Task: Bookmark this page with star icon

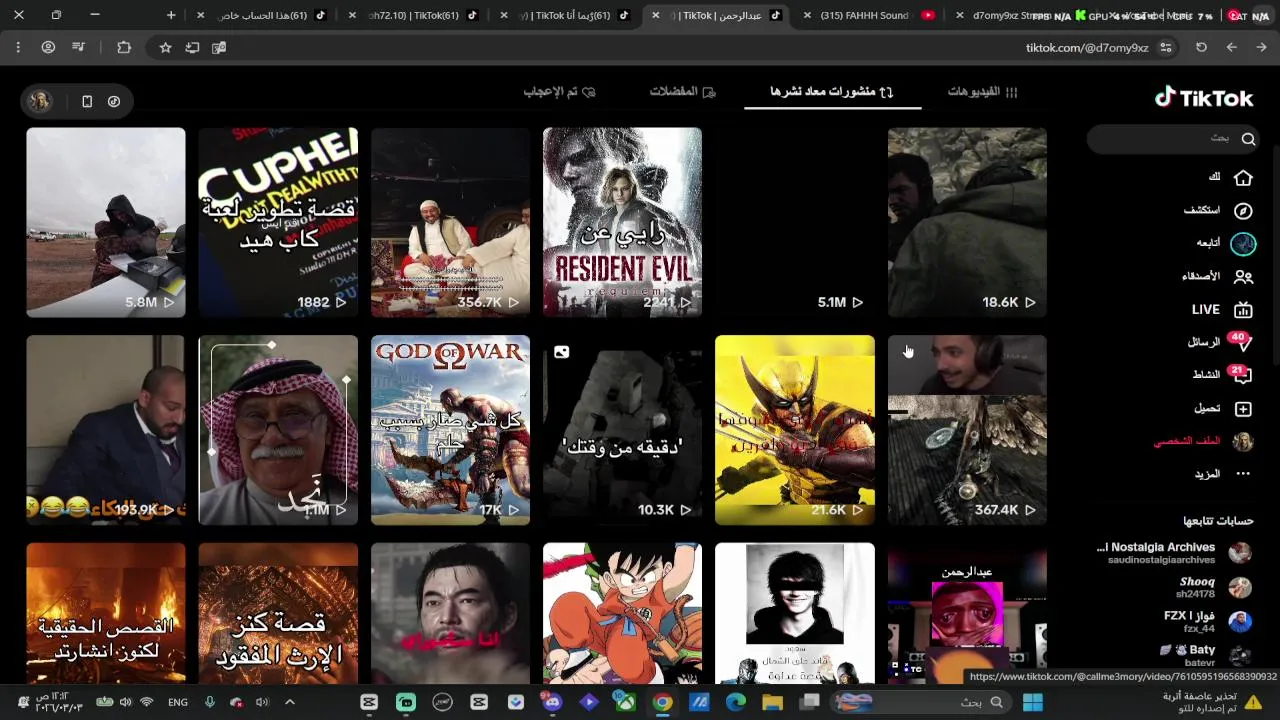Action: point(165,47)
